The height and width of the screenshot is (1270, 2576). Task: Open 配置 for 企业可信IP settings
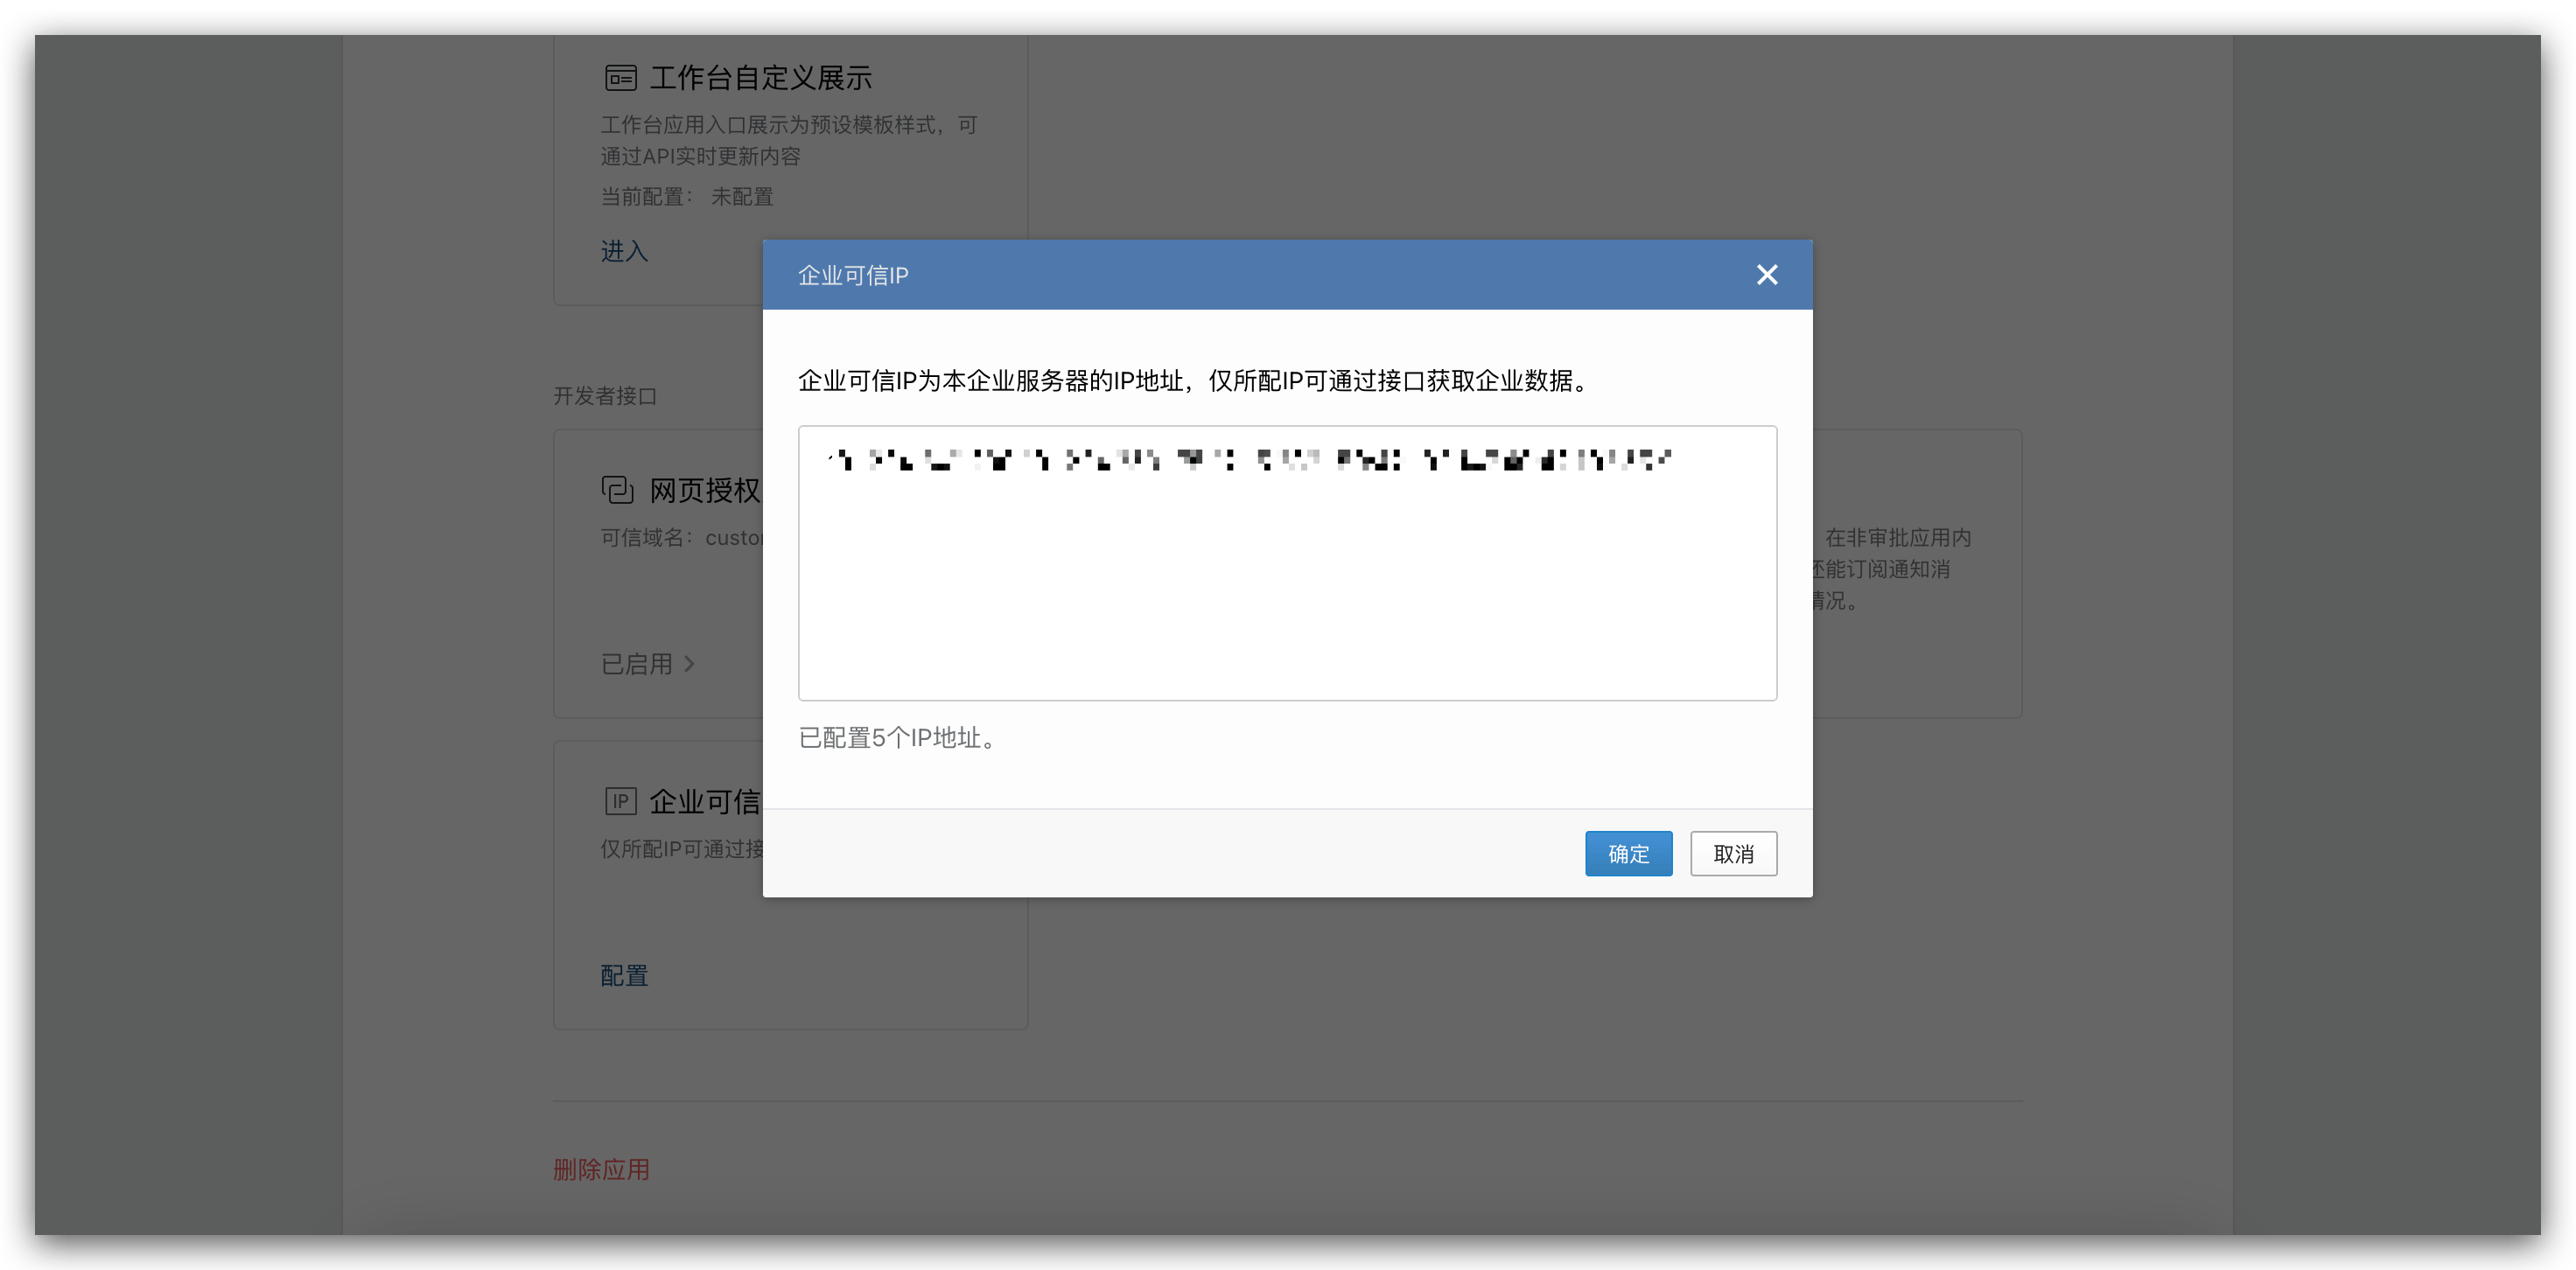click(x=623, y=975)
